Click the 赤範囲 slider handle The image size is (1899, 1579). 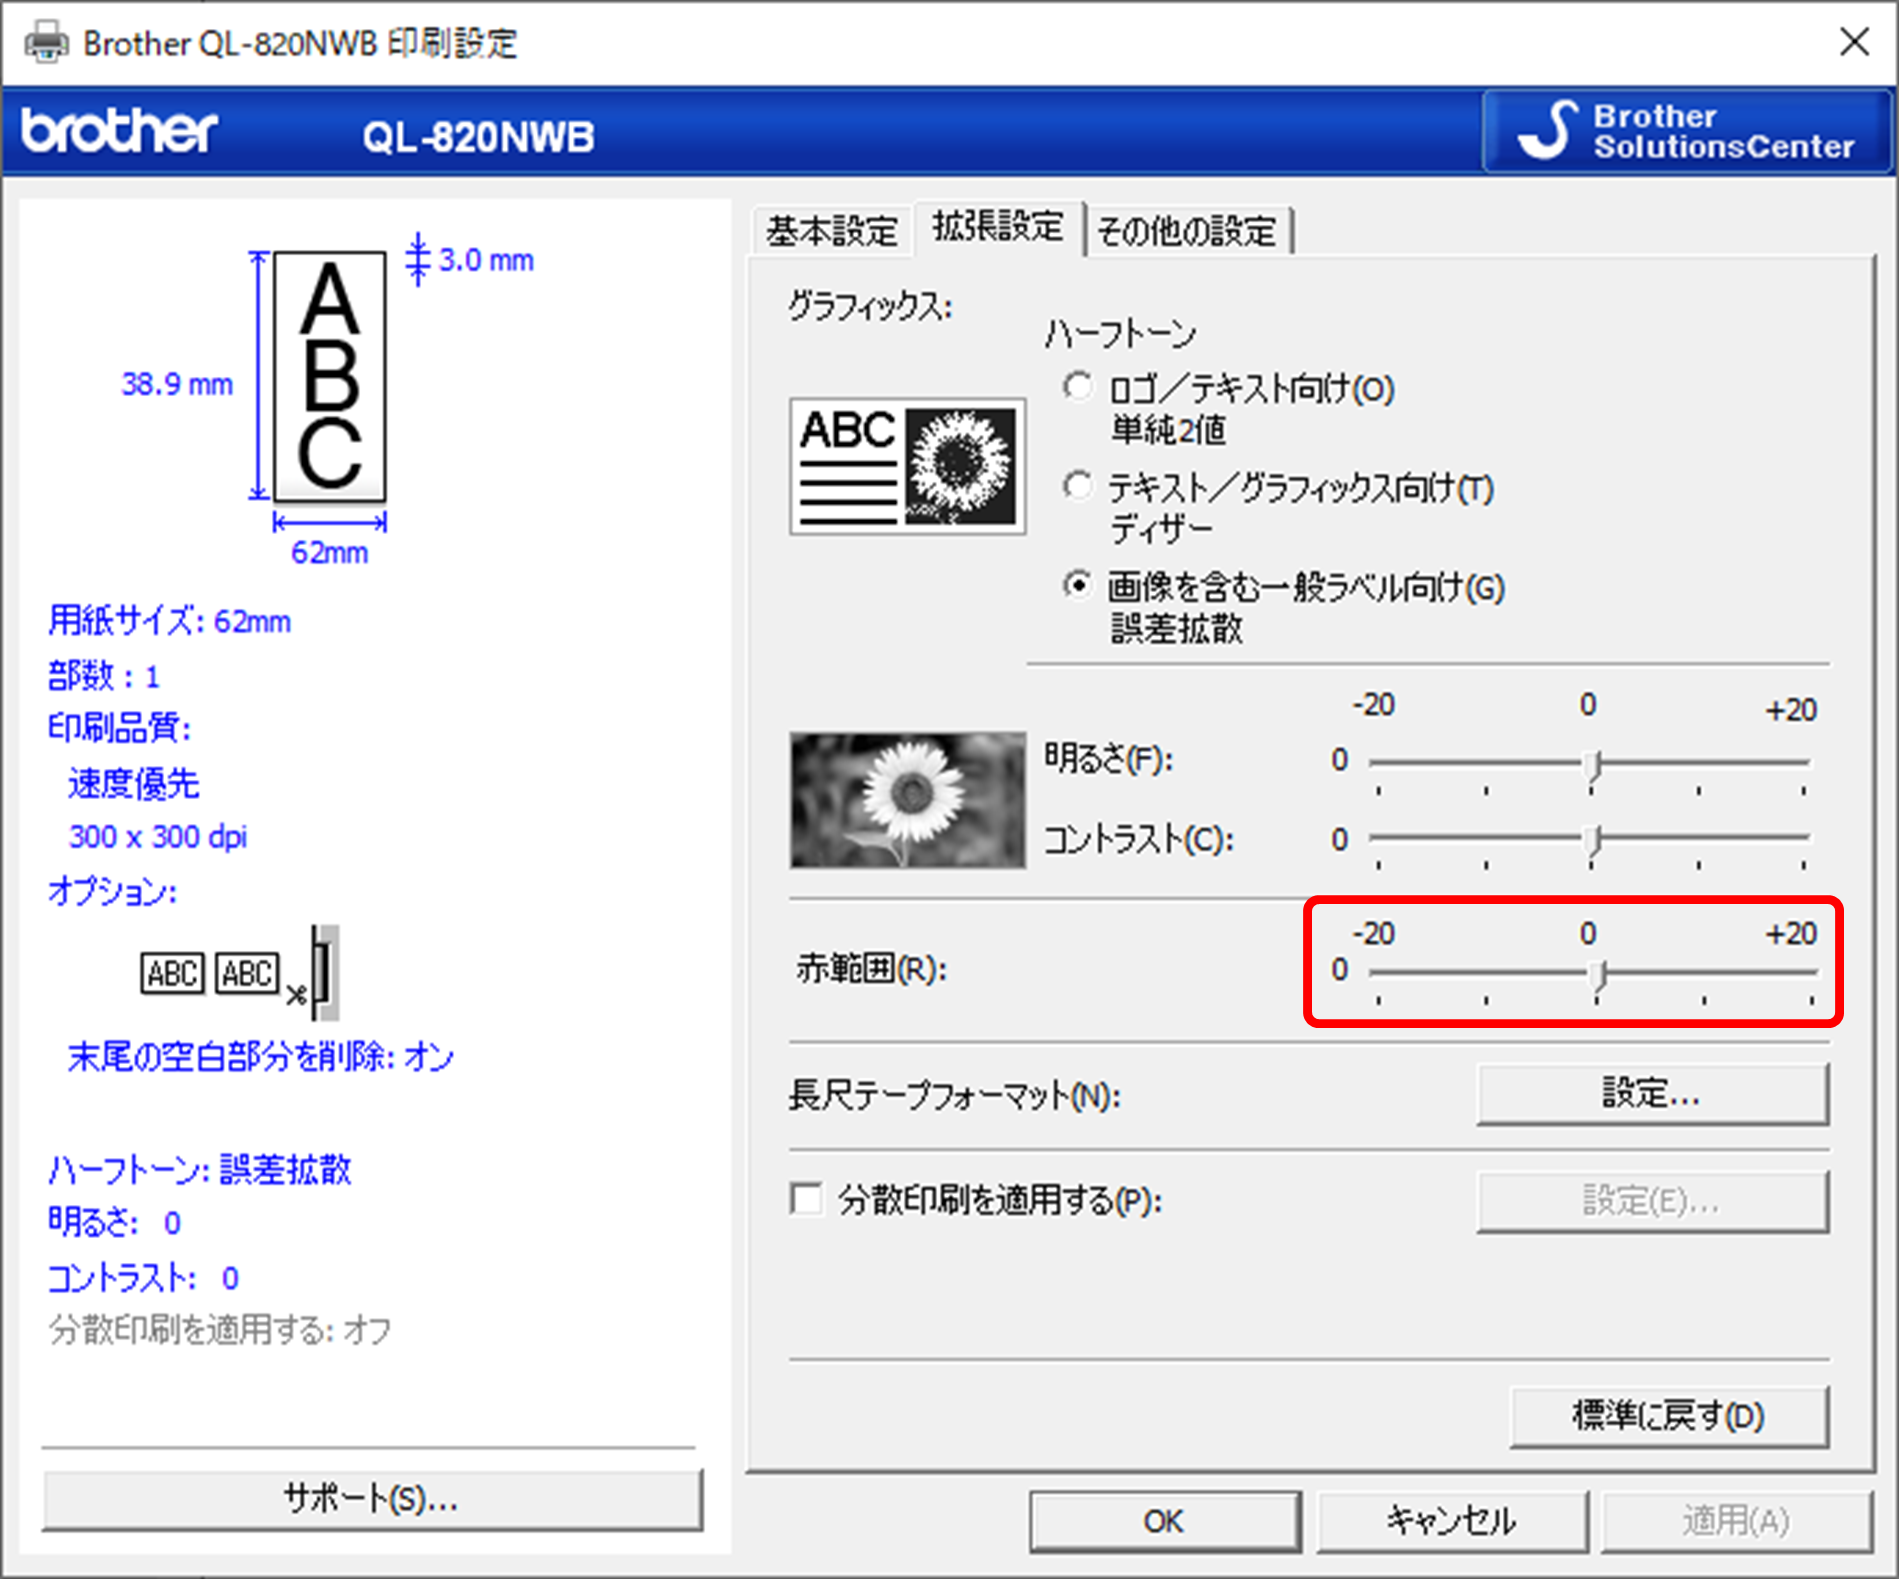coord(1599,975)
